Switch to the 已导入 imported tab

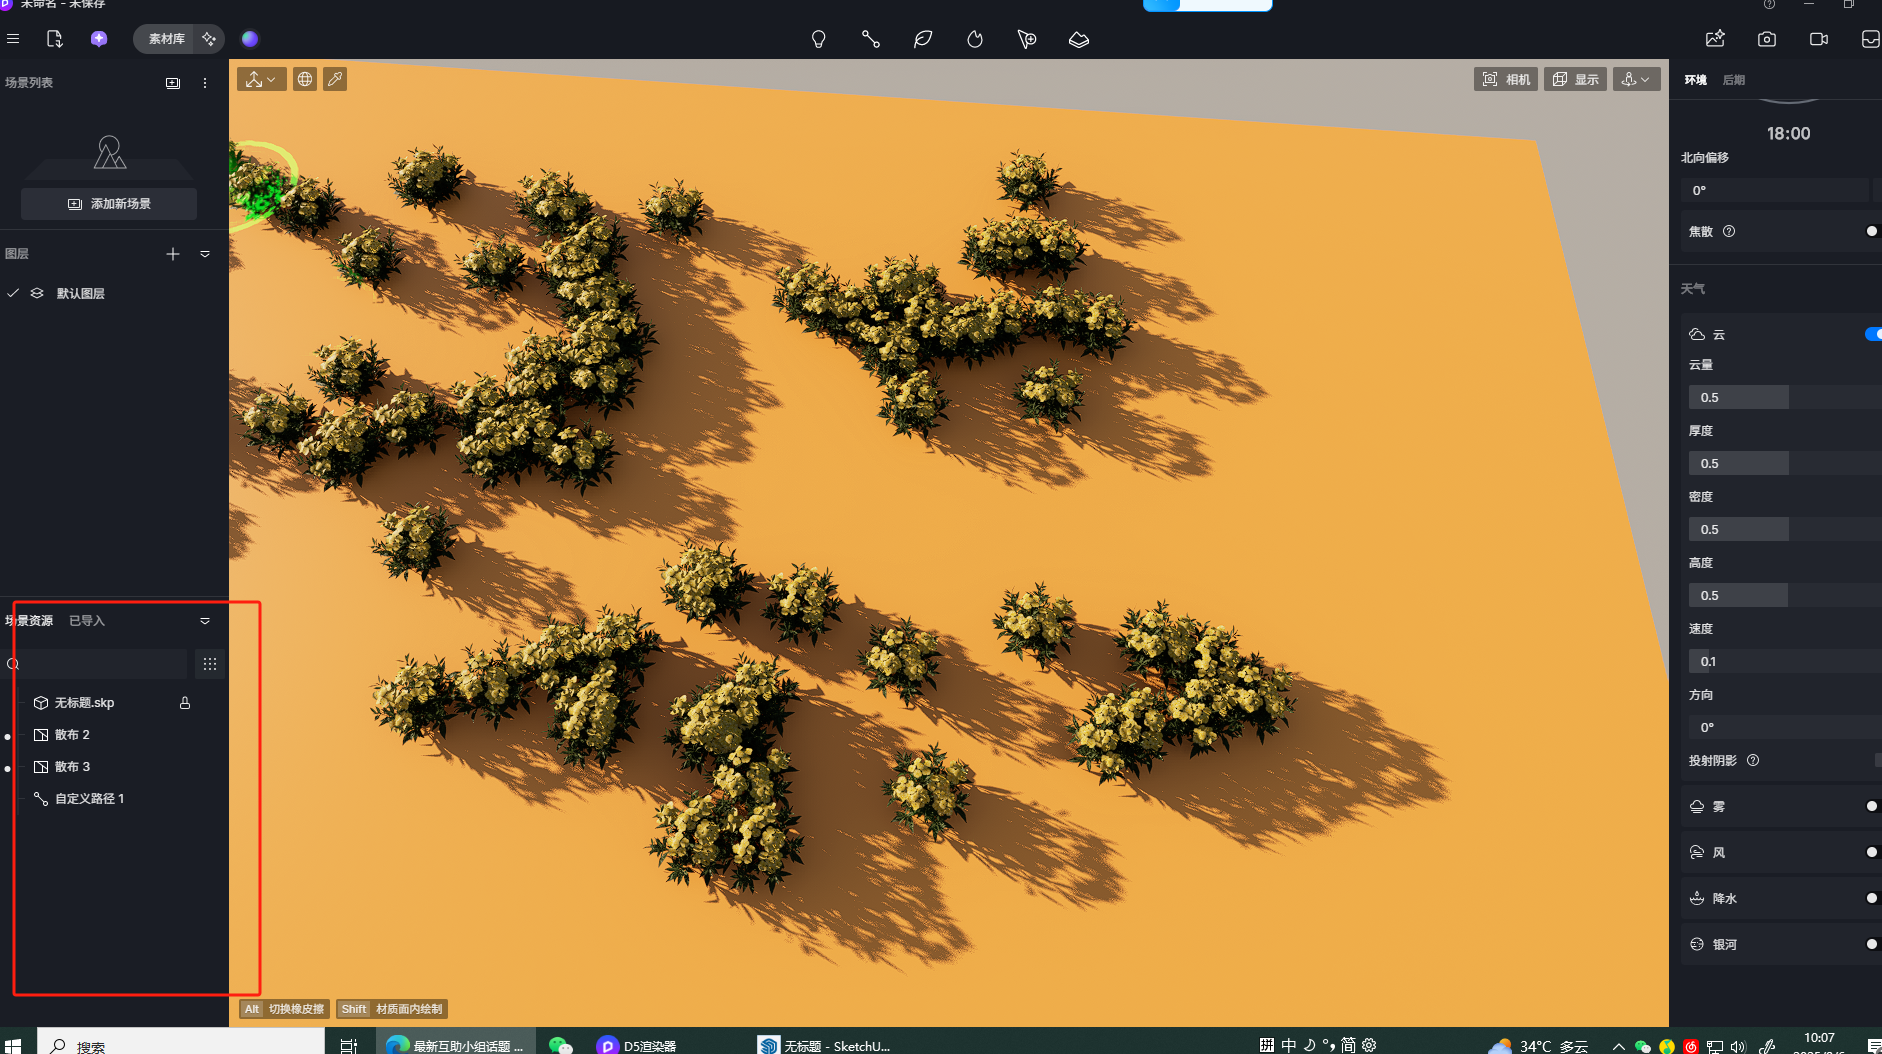[87, 621]
